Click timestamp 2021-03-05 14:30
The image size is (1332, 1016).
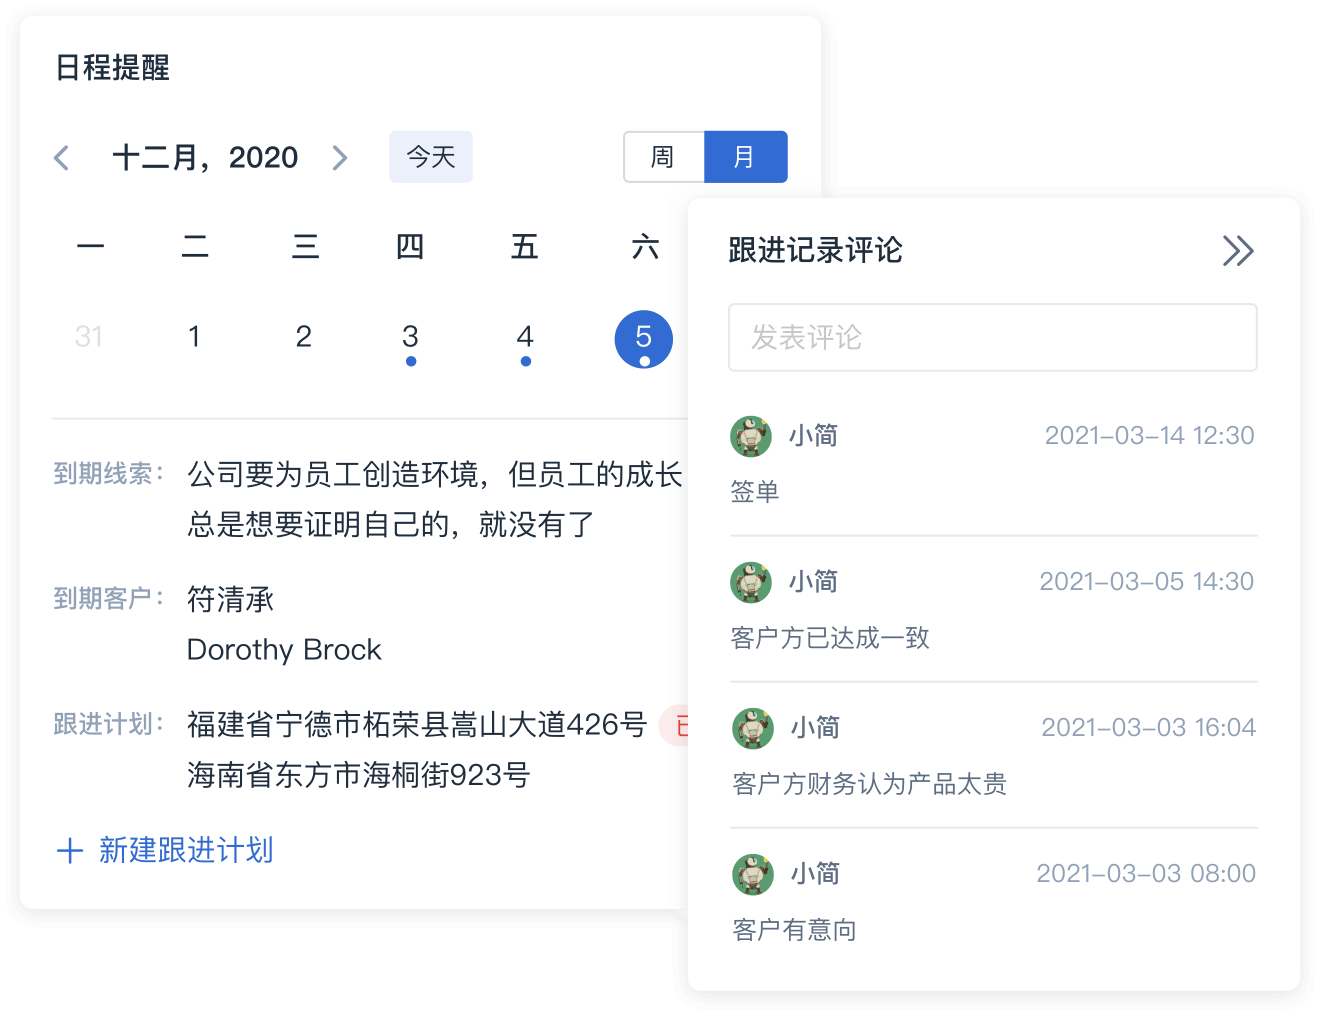coord(1146,582)
